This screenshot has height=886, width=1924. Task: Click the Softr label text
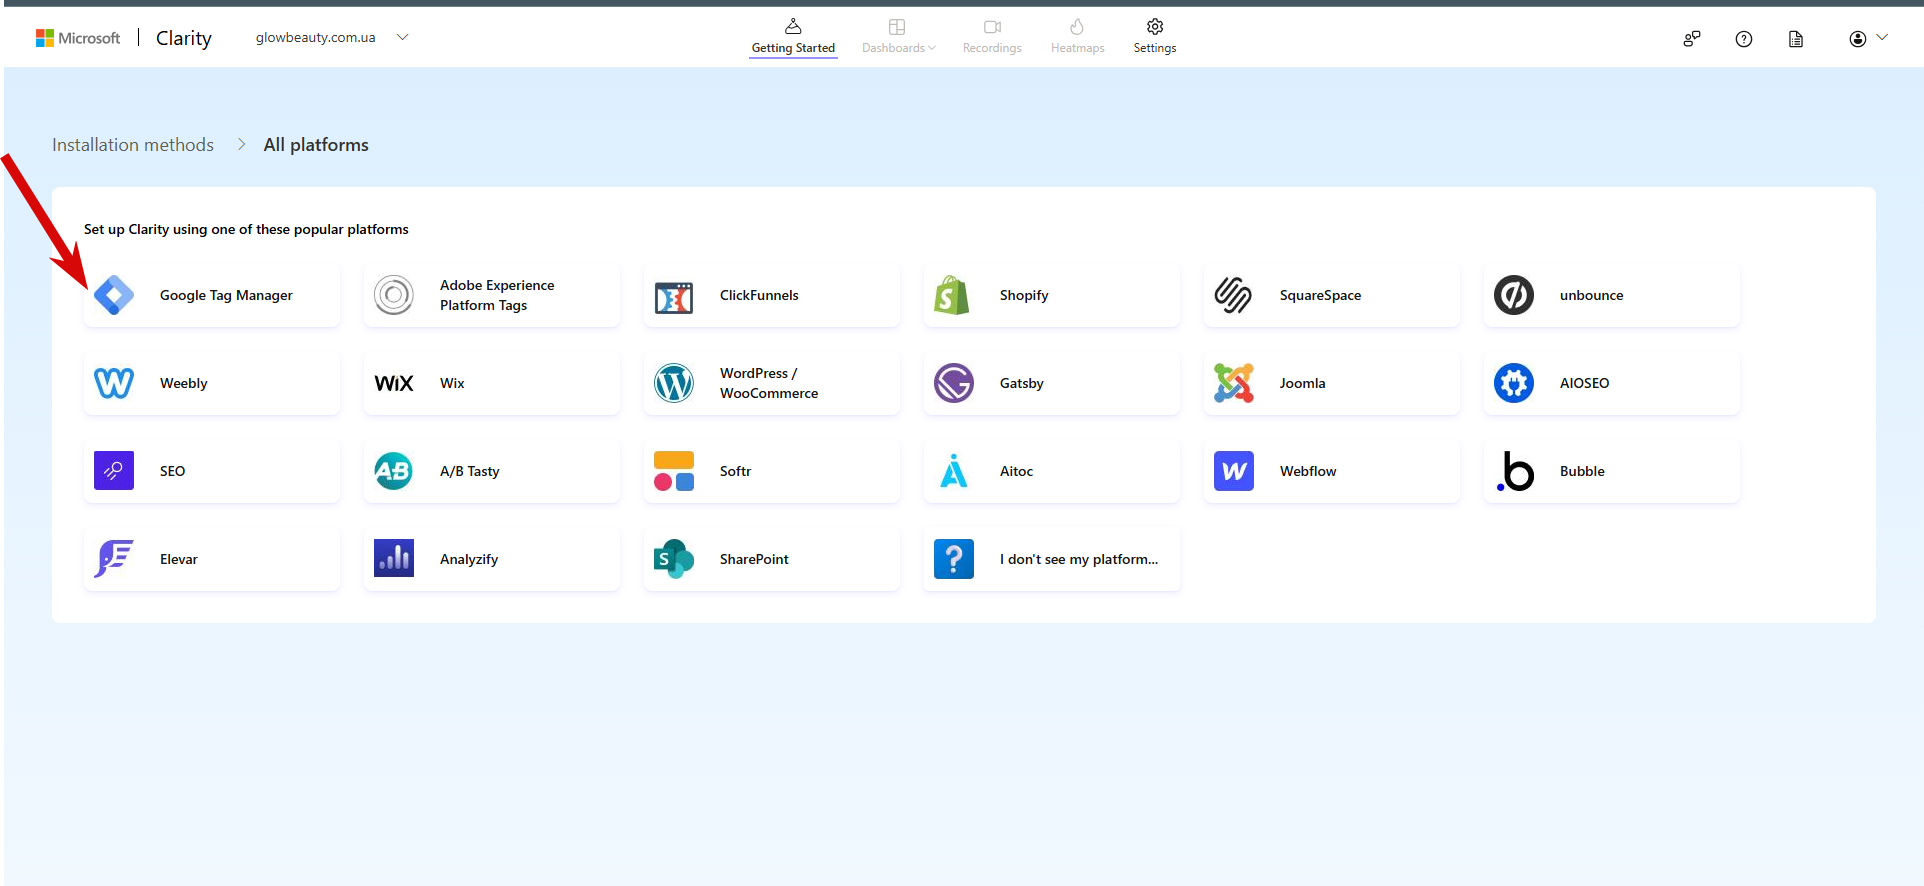pos(735,471)
